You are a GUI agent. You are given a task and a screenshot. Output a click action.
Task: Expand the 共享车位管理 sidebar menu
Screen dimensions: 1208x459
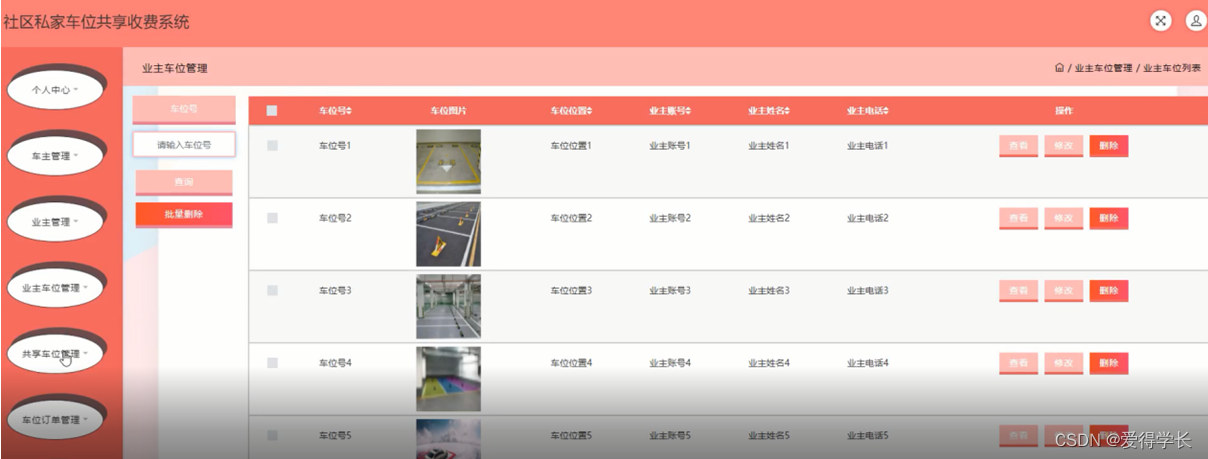(x=55, y=354)
